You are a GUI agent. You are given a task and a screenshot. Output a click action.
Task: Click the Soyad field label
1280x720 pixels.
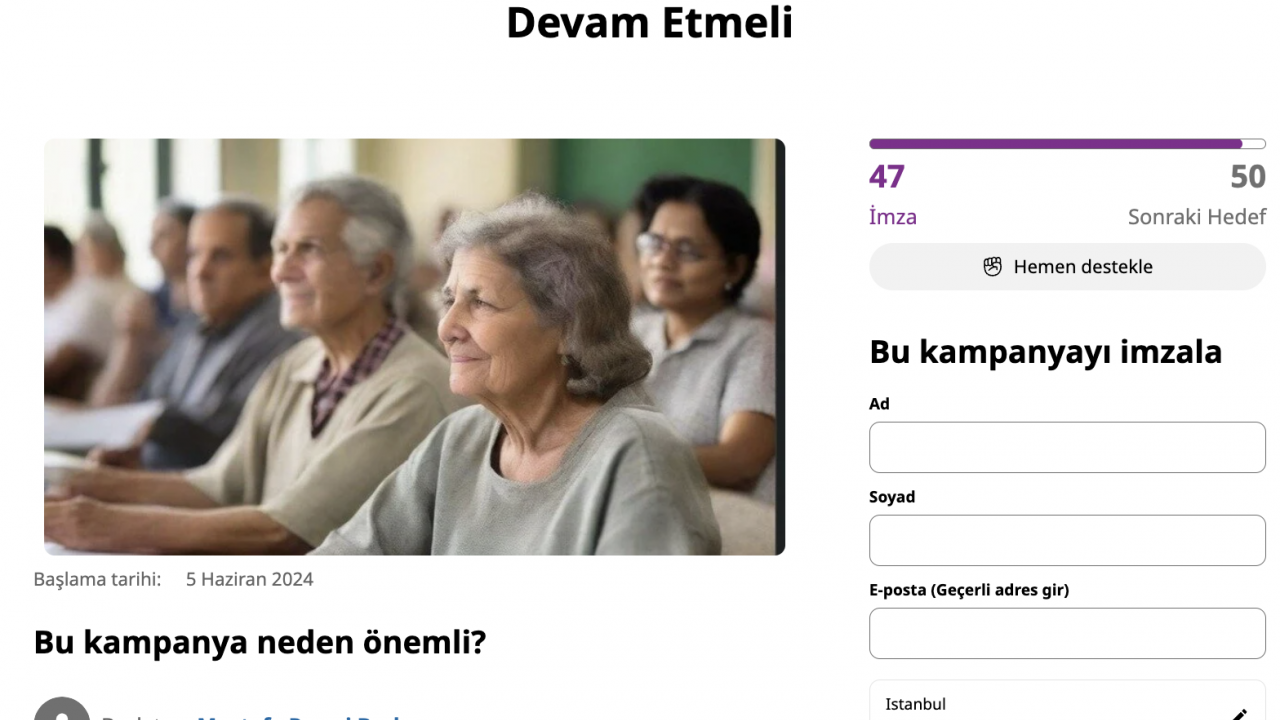(892, 497)
